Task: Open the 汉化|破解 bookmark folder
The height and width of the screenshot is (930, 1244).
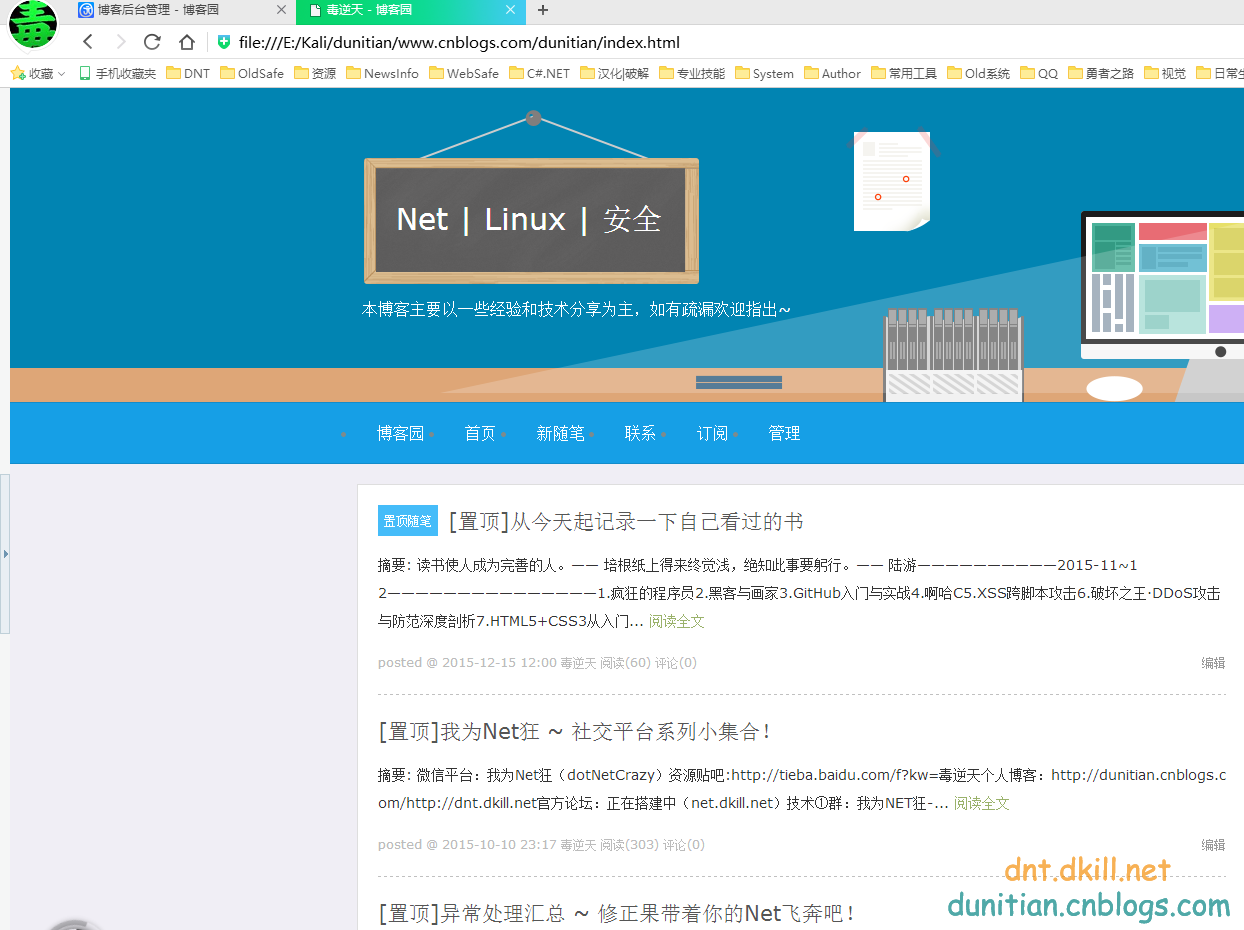Action: pyautogui.click(x=614, y=73)
